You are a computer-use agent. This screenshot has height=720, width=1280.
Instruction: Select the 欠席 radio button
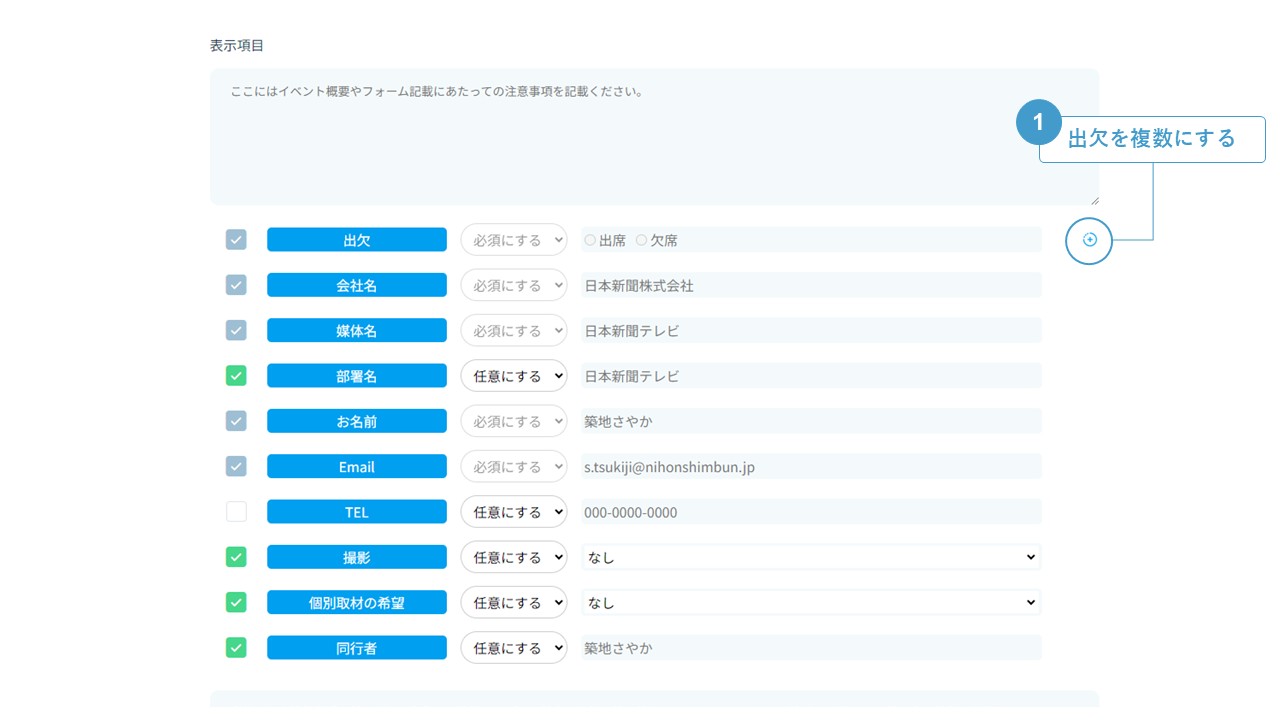641,240
